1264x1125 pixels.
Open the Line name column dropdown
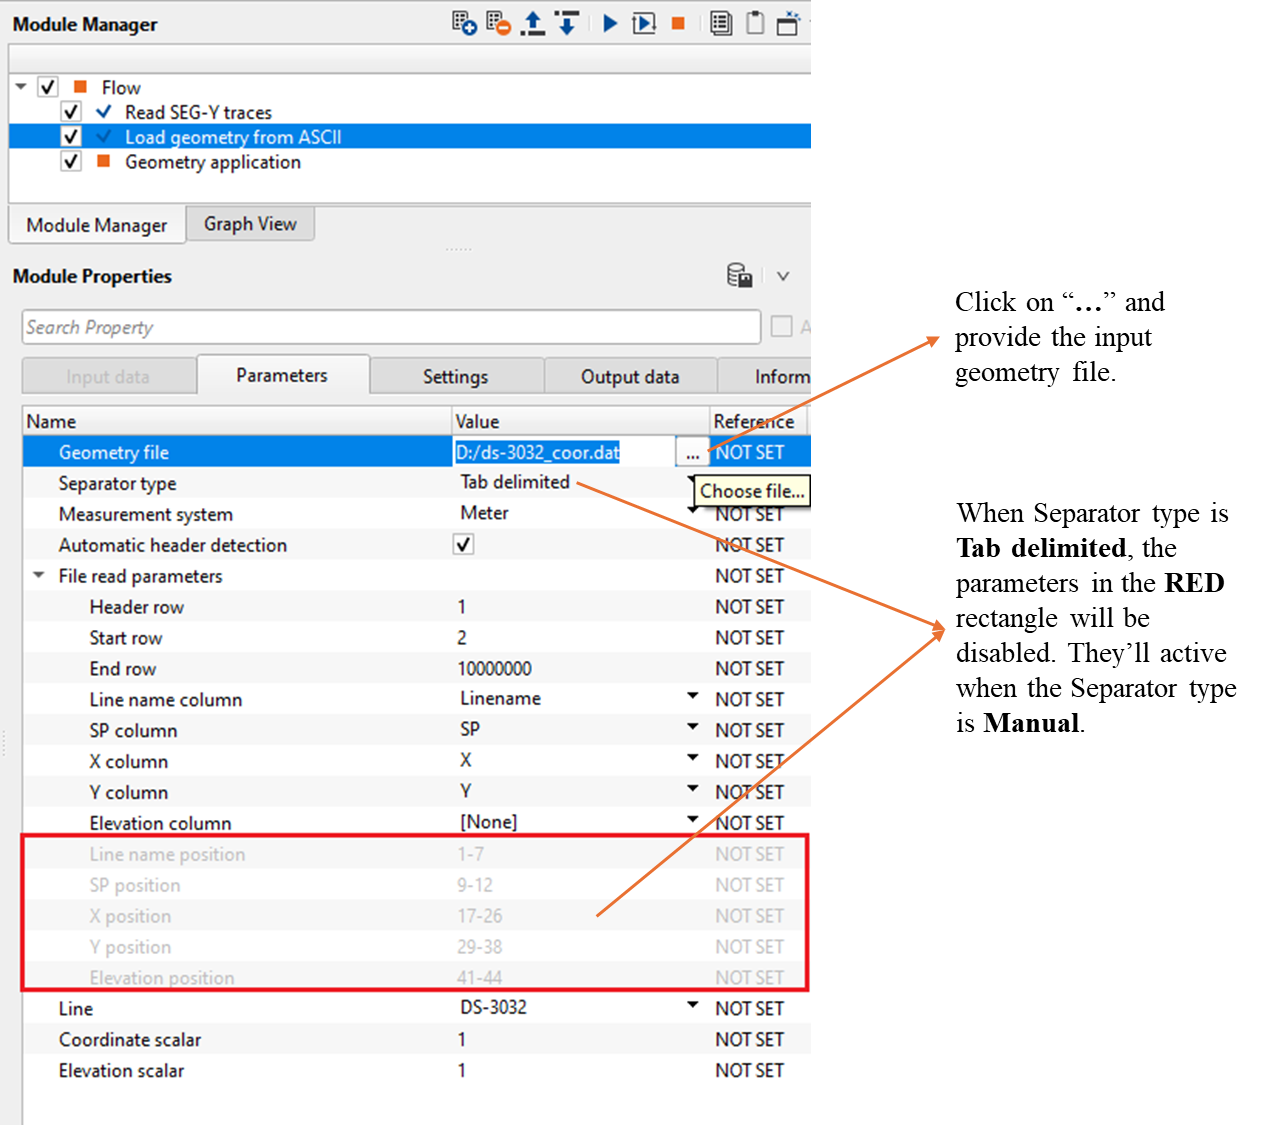click(x=692, y=697)
